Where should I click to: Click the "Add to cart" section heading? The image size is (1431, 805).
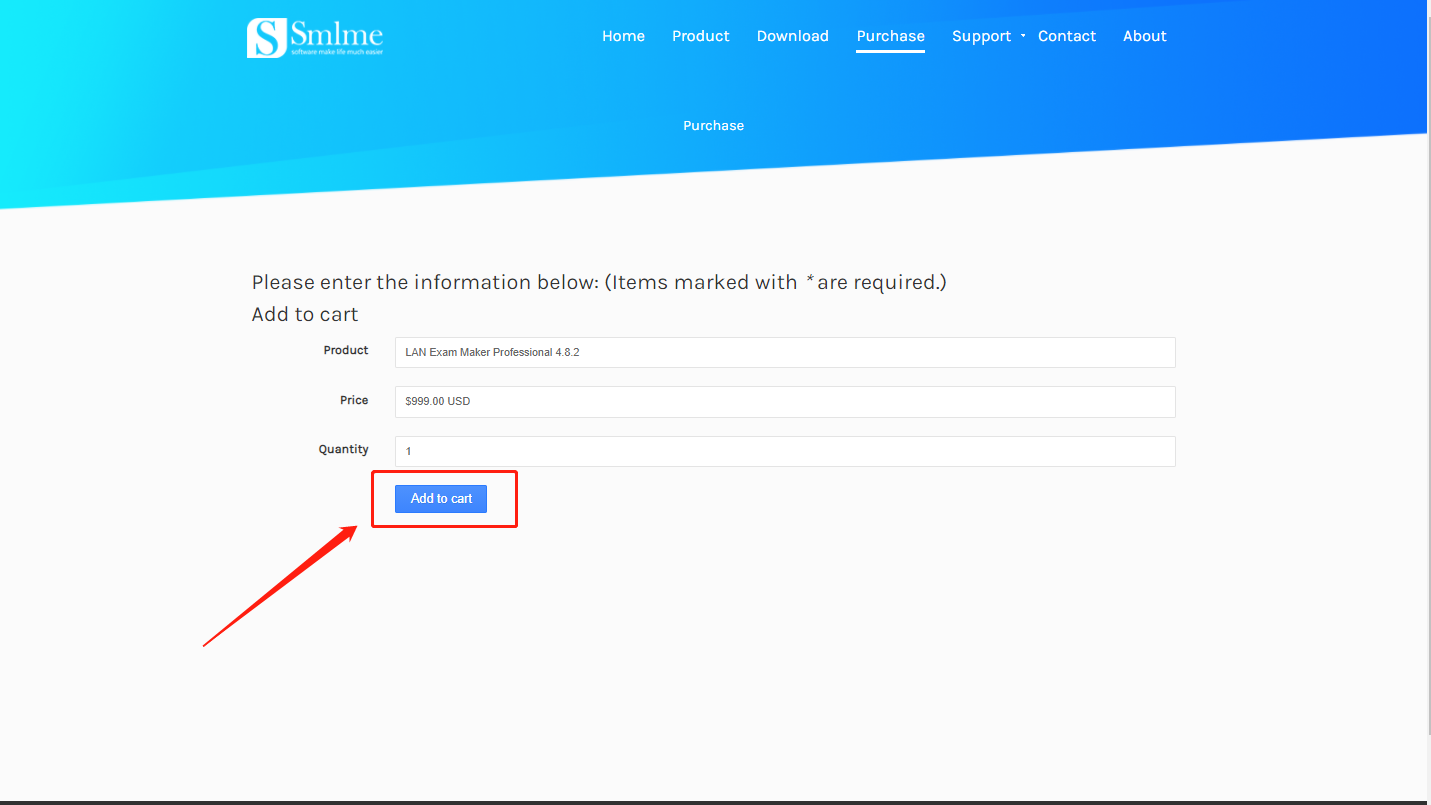coord(305,314)
